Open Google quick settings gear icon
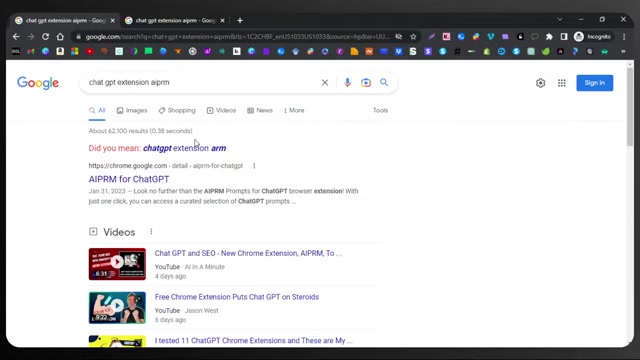 click(540, 83)
